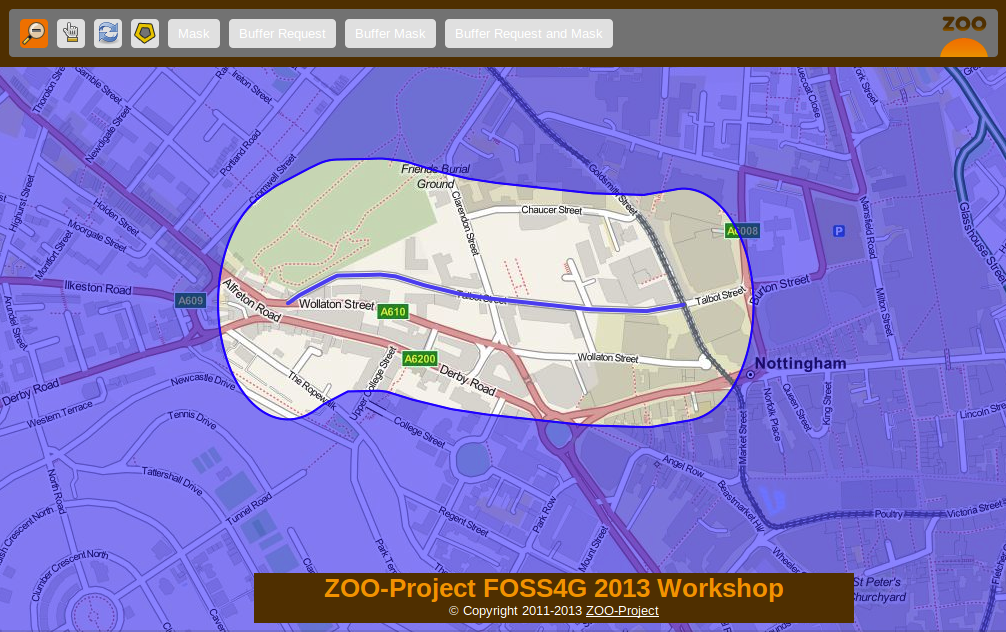Screen dimensions: 1006x632
Task: Click the A610 road shield marker
Action: pyautogui.click(x=393, y=312)
